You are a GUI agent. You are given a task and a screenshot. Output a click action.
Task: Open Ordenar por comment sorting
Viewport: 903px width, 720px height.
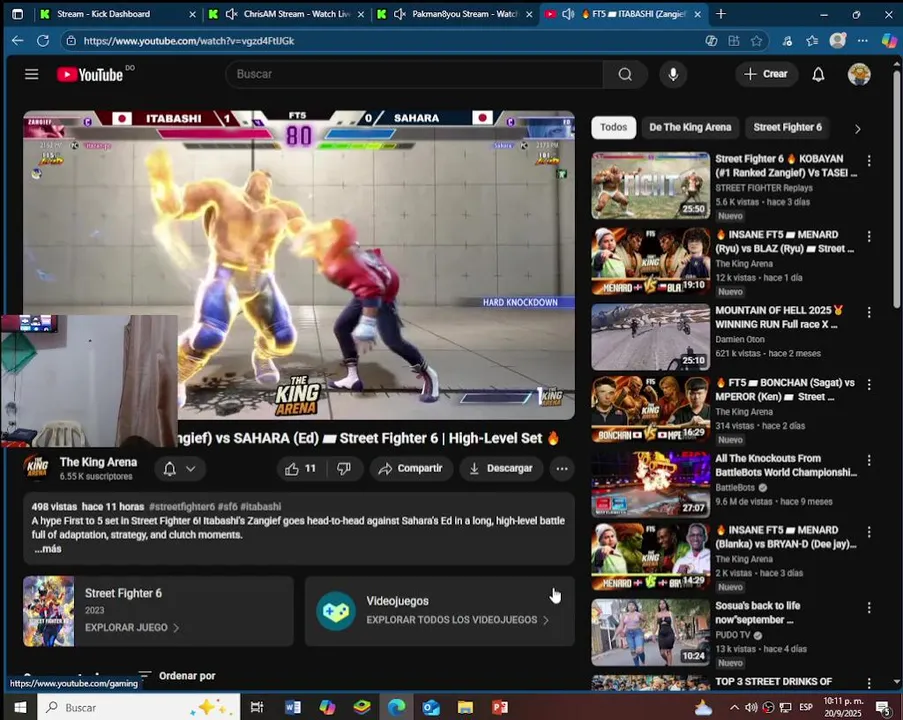[x=177, y=675]
